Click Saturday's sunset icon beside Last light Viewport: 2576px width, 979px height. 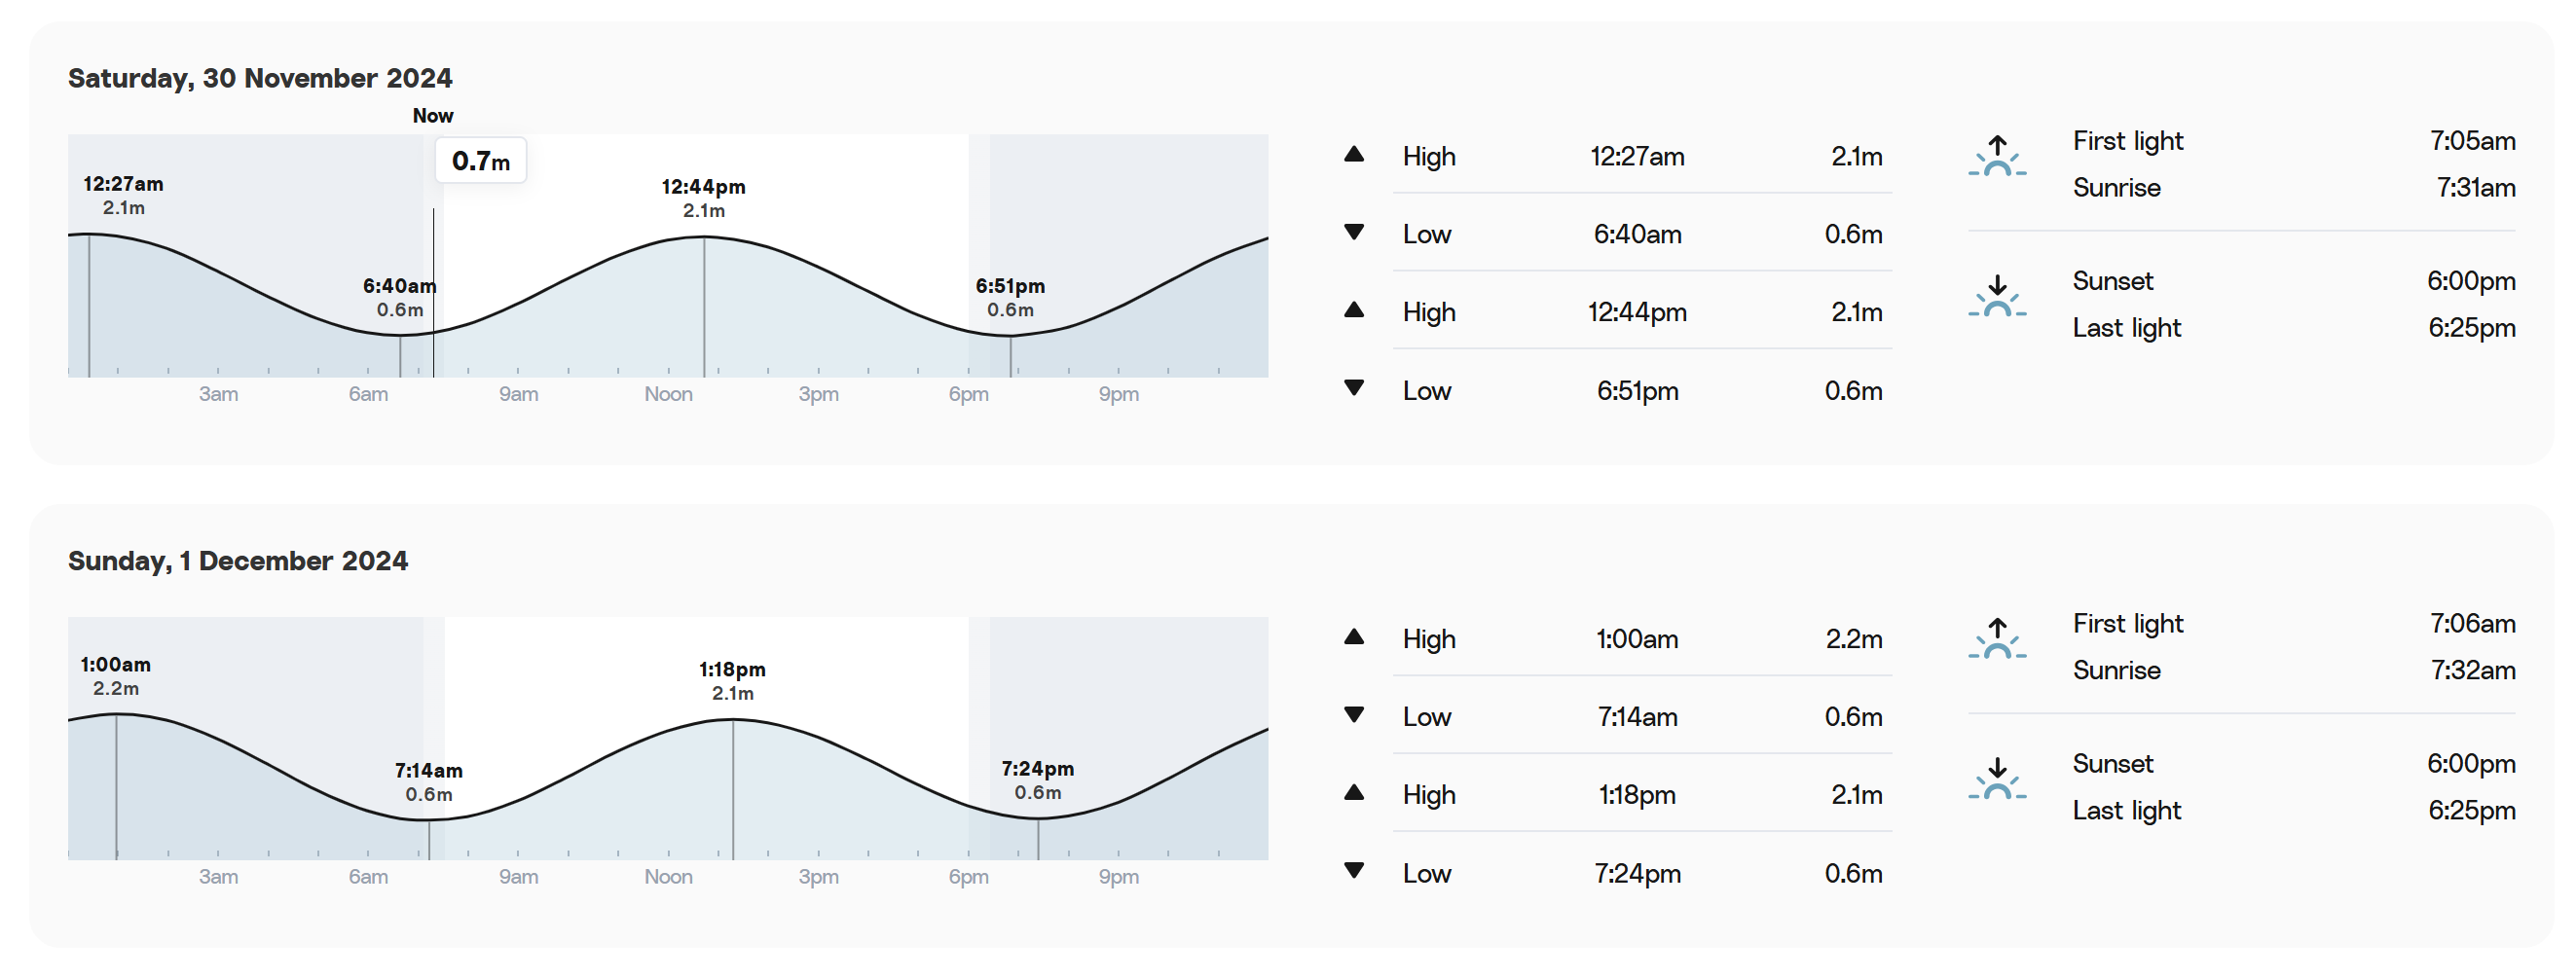(x=1997, y=297)
